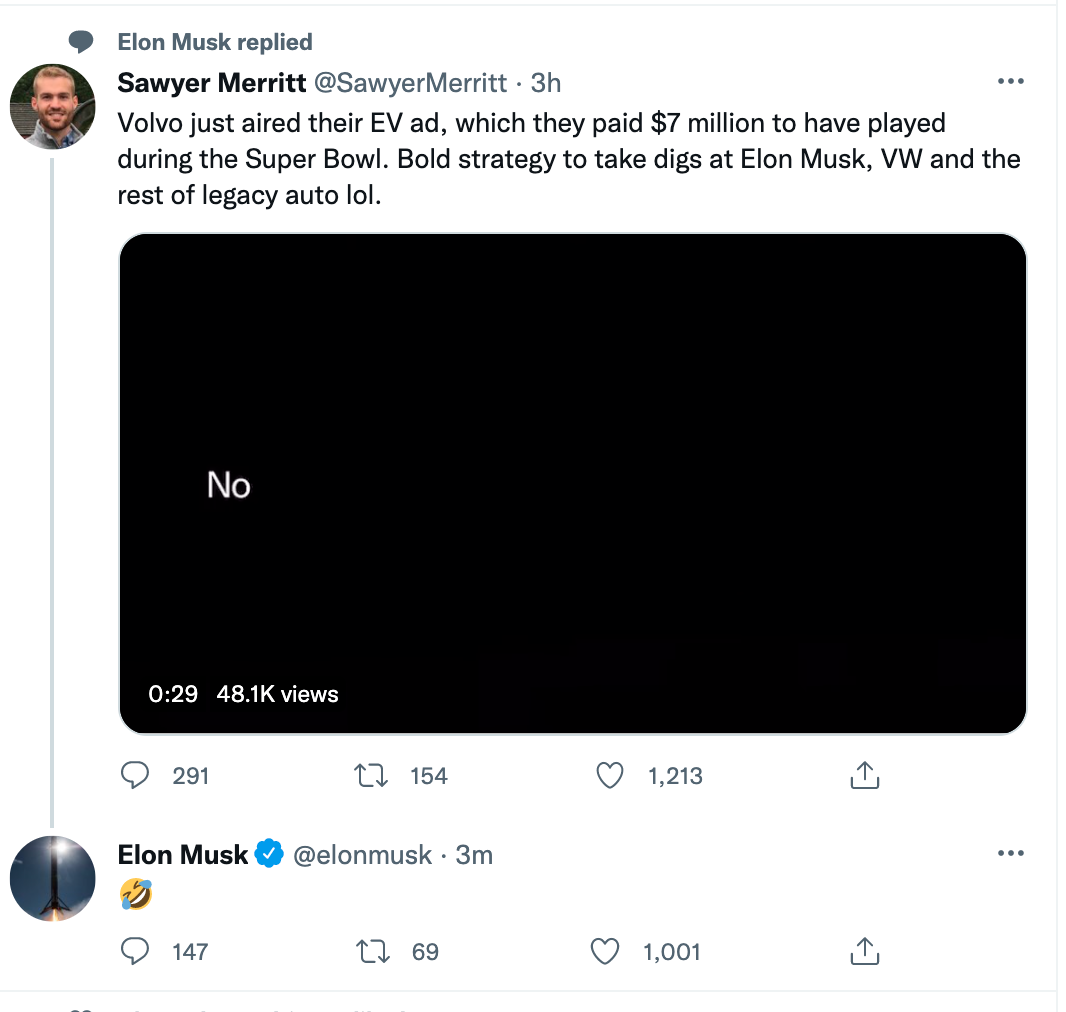This screenshot has width=1066, height=1012.
Task: Share Elon Musk's reply tweet
Action: pyautogui.click(x=864, y=951)
